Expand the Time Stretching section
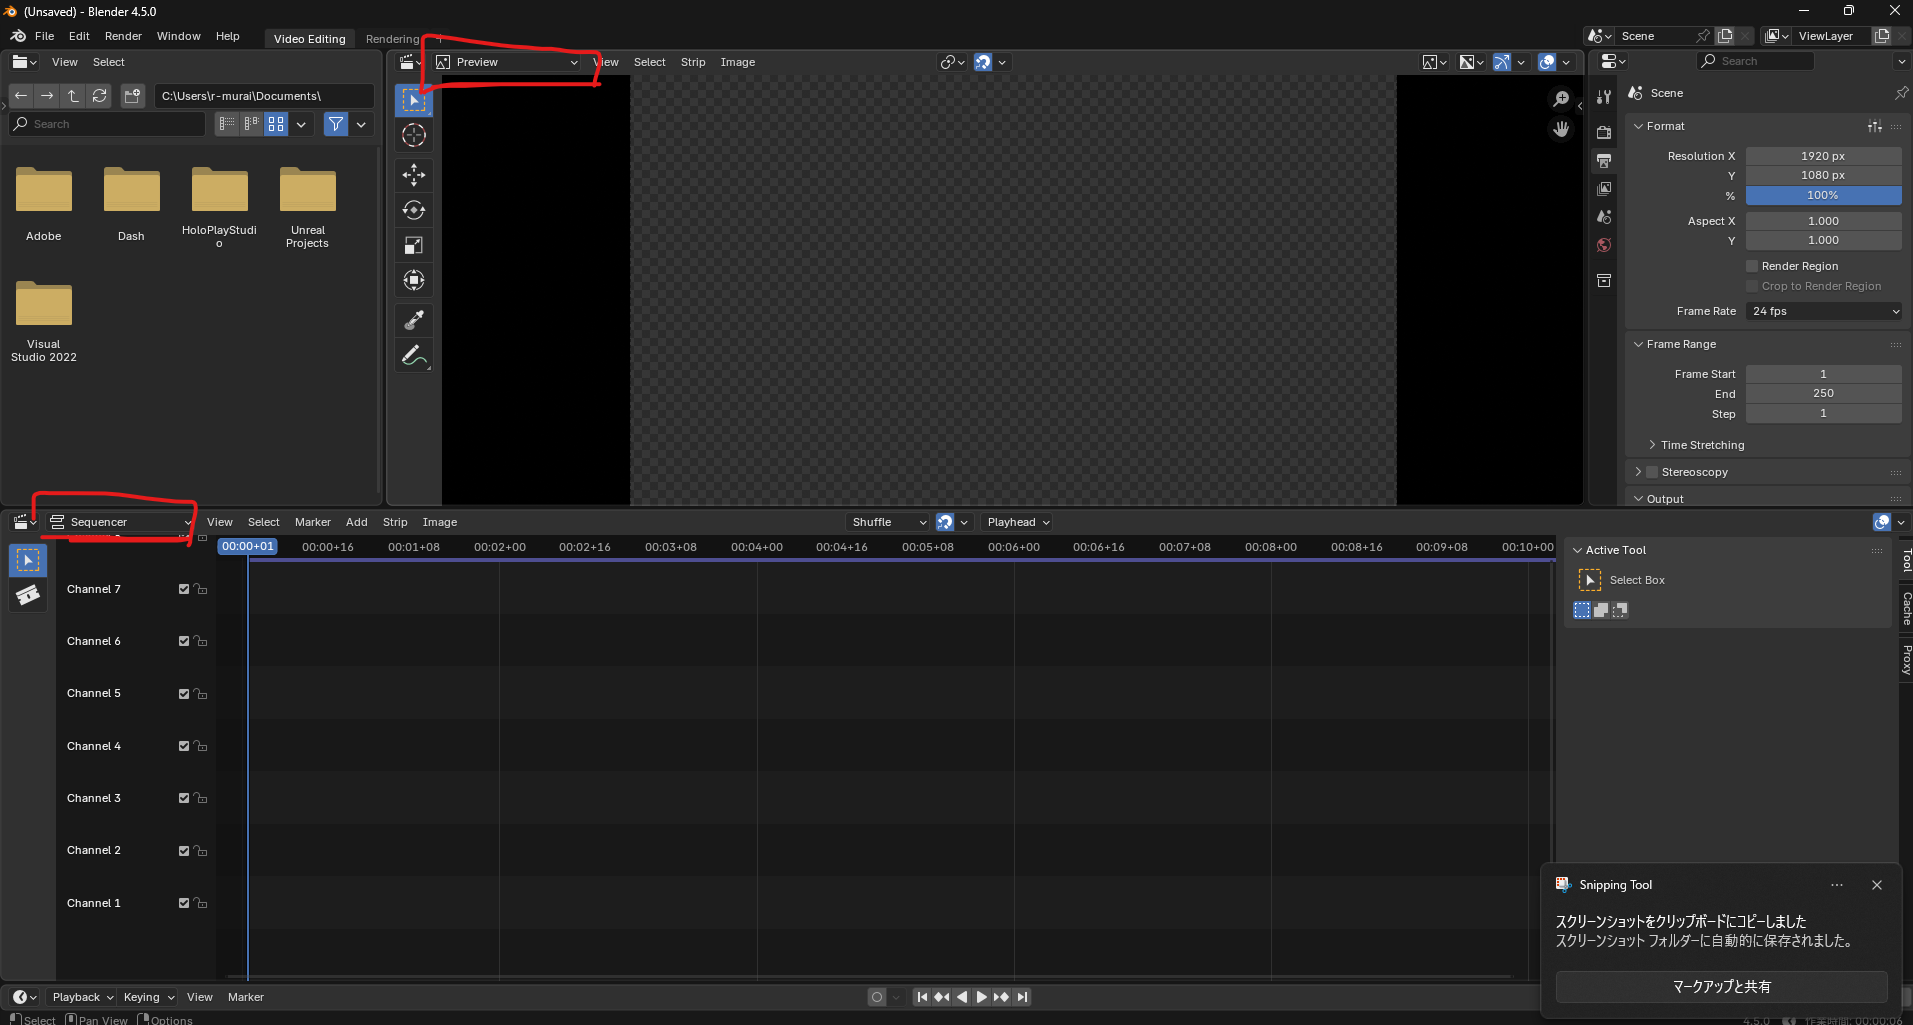The image size is (1913, 1025). (x=1701, y=445)
